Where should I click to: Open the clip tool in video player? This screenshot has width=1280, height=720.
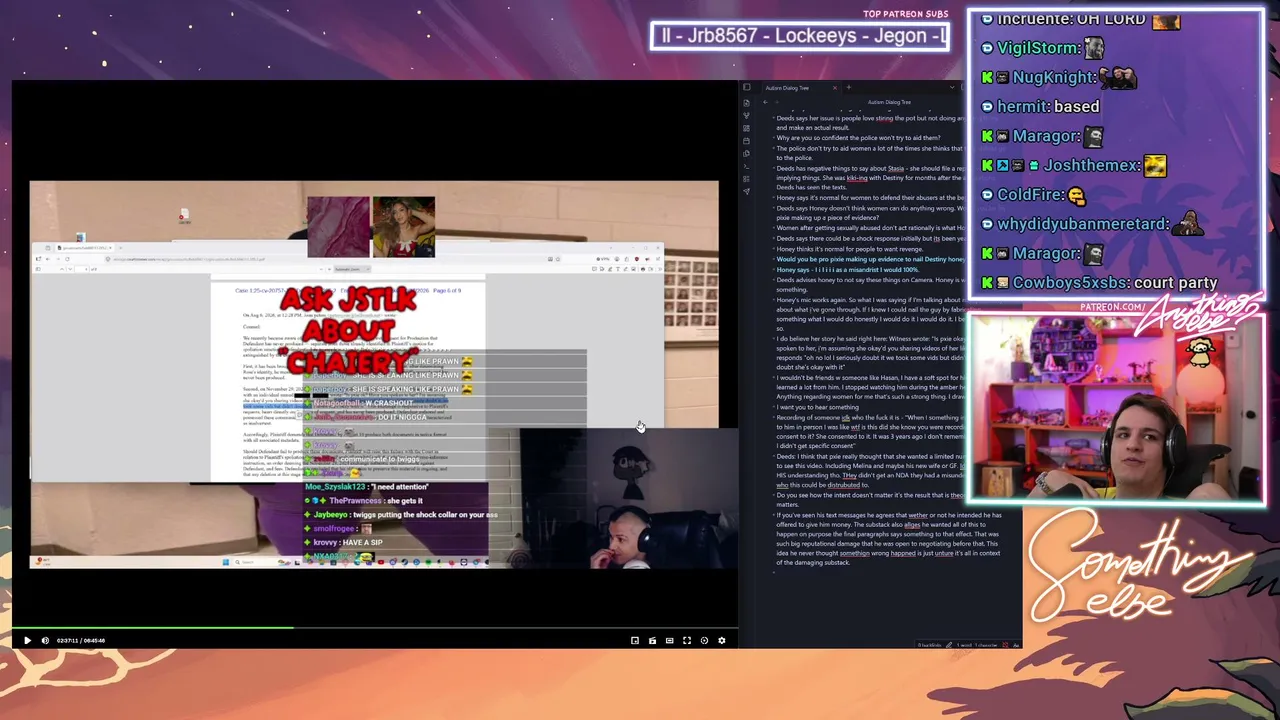click(652, 640)
